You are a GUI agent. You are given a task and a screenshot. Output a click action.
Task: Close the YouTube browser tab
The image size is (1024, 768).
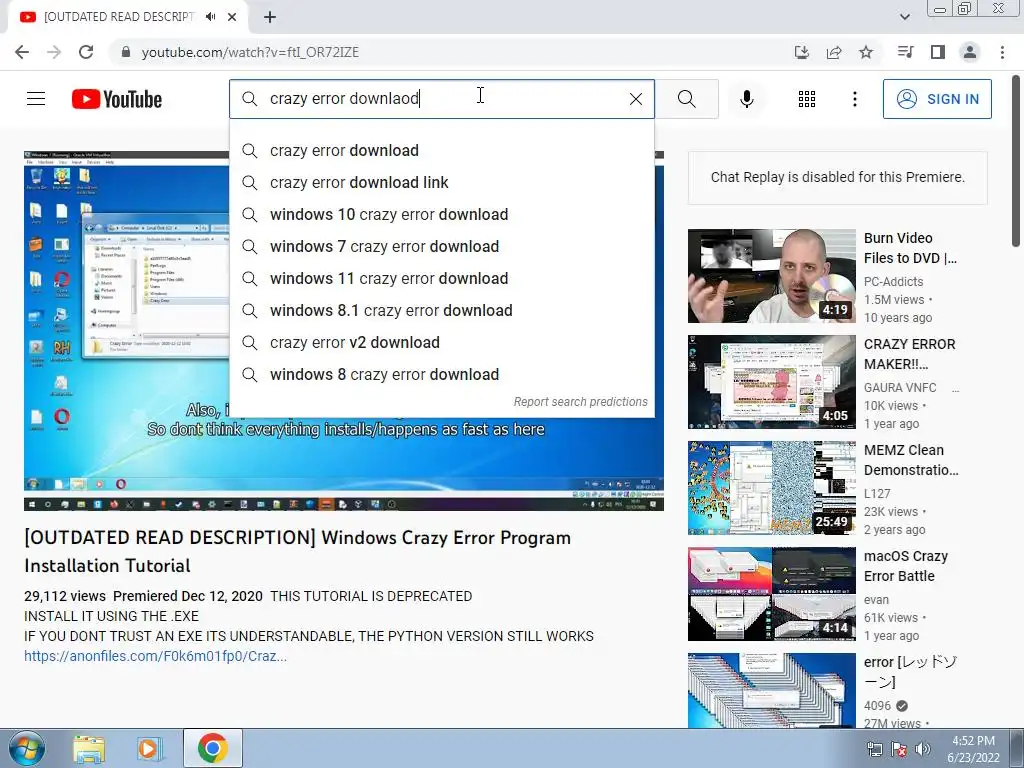coord(232,17)
